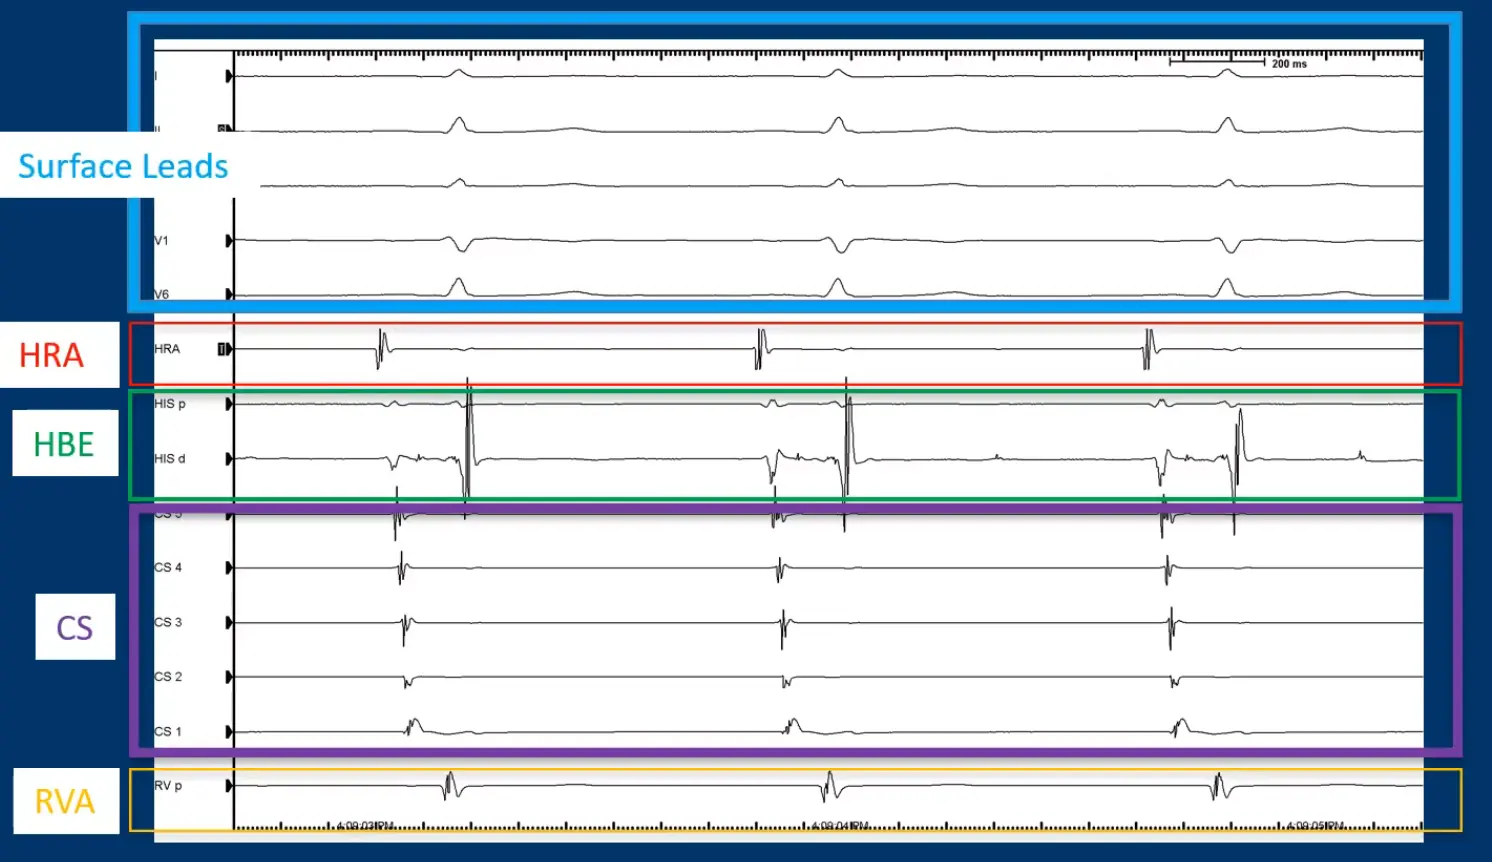Click the purple CS annotation label
This screenshot has width=1492, height=862.
(75, 627)
